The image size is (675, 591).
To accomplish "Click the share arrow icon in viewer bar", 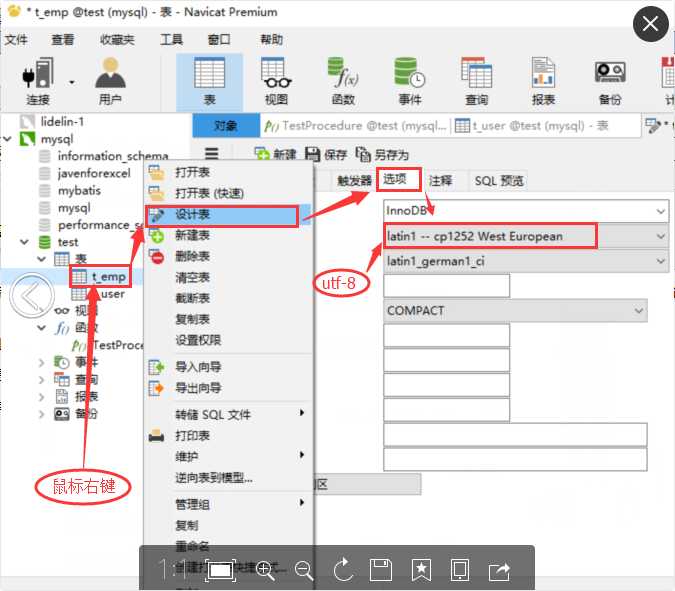I will (x=499, y=571).
